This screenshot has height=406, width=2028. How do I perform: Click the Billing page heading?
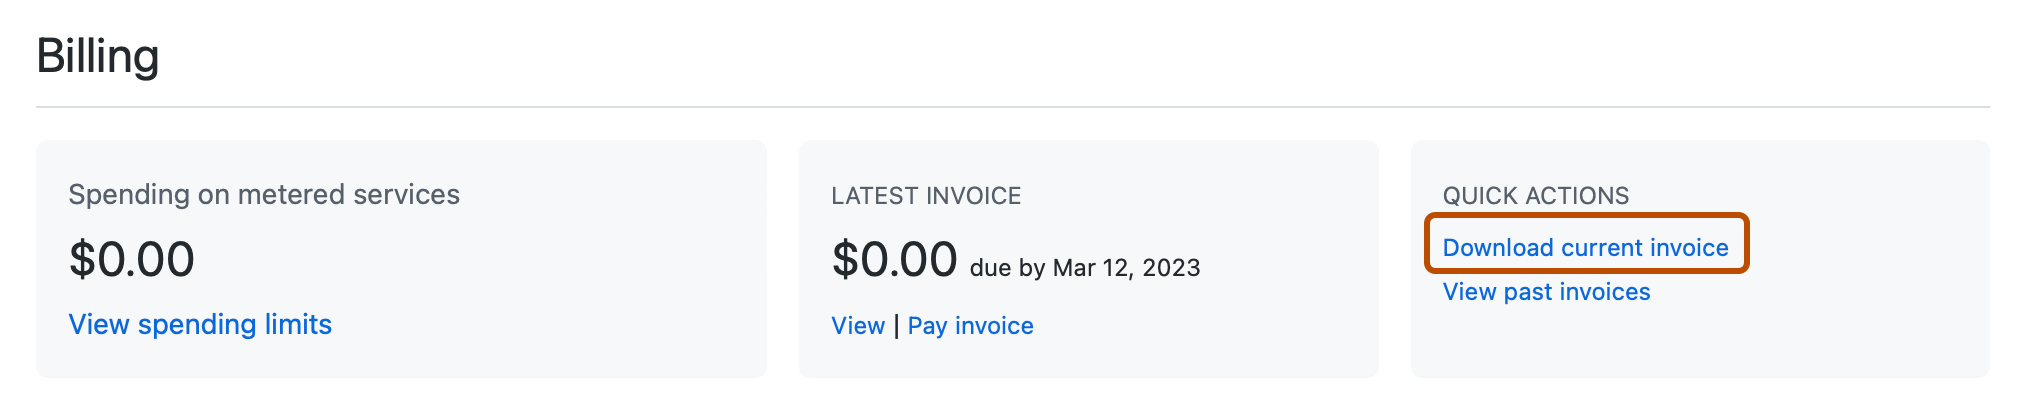coord(98,56)
